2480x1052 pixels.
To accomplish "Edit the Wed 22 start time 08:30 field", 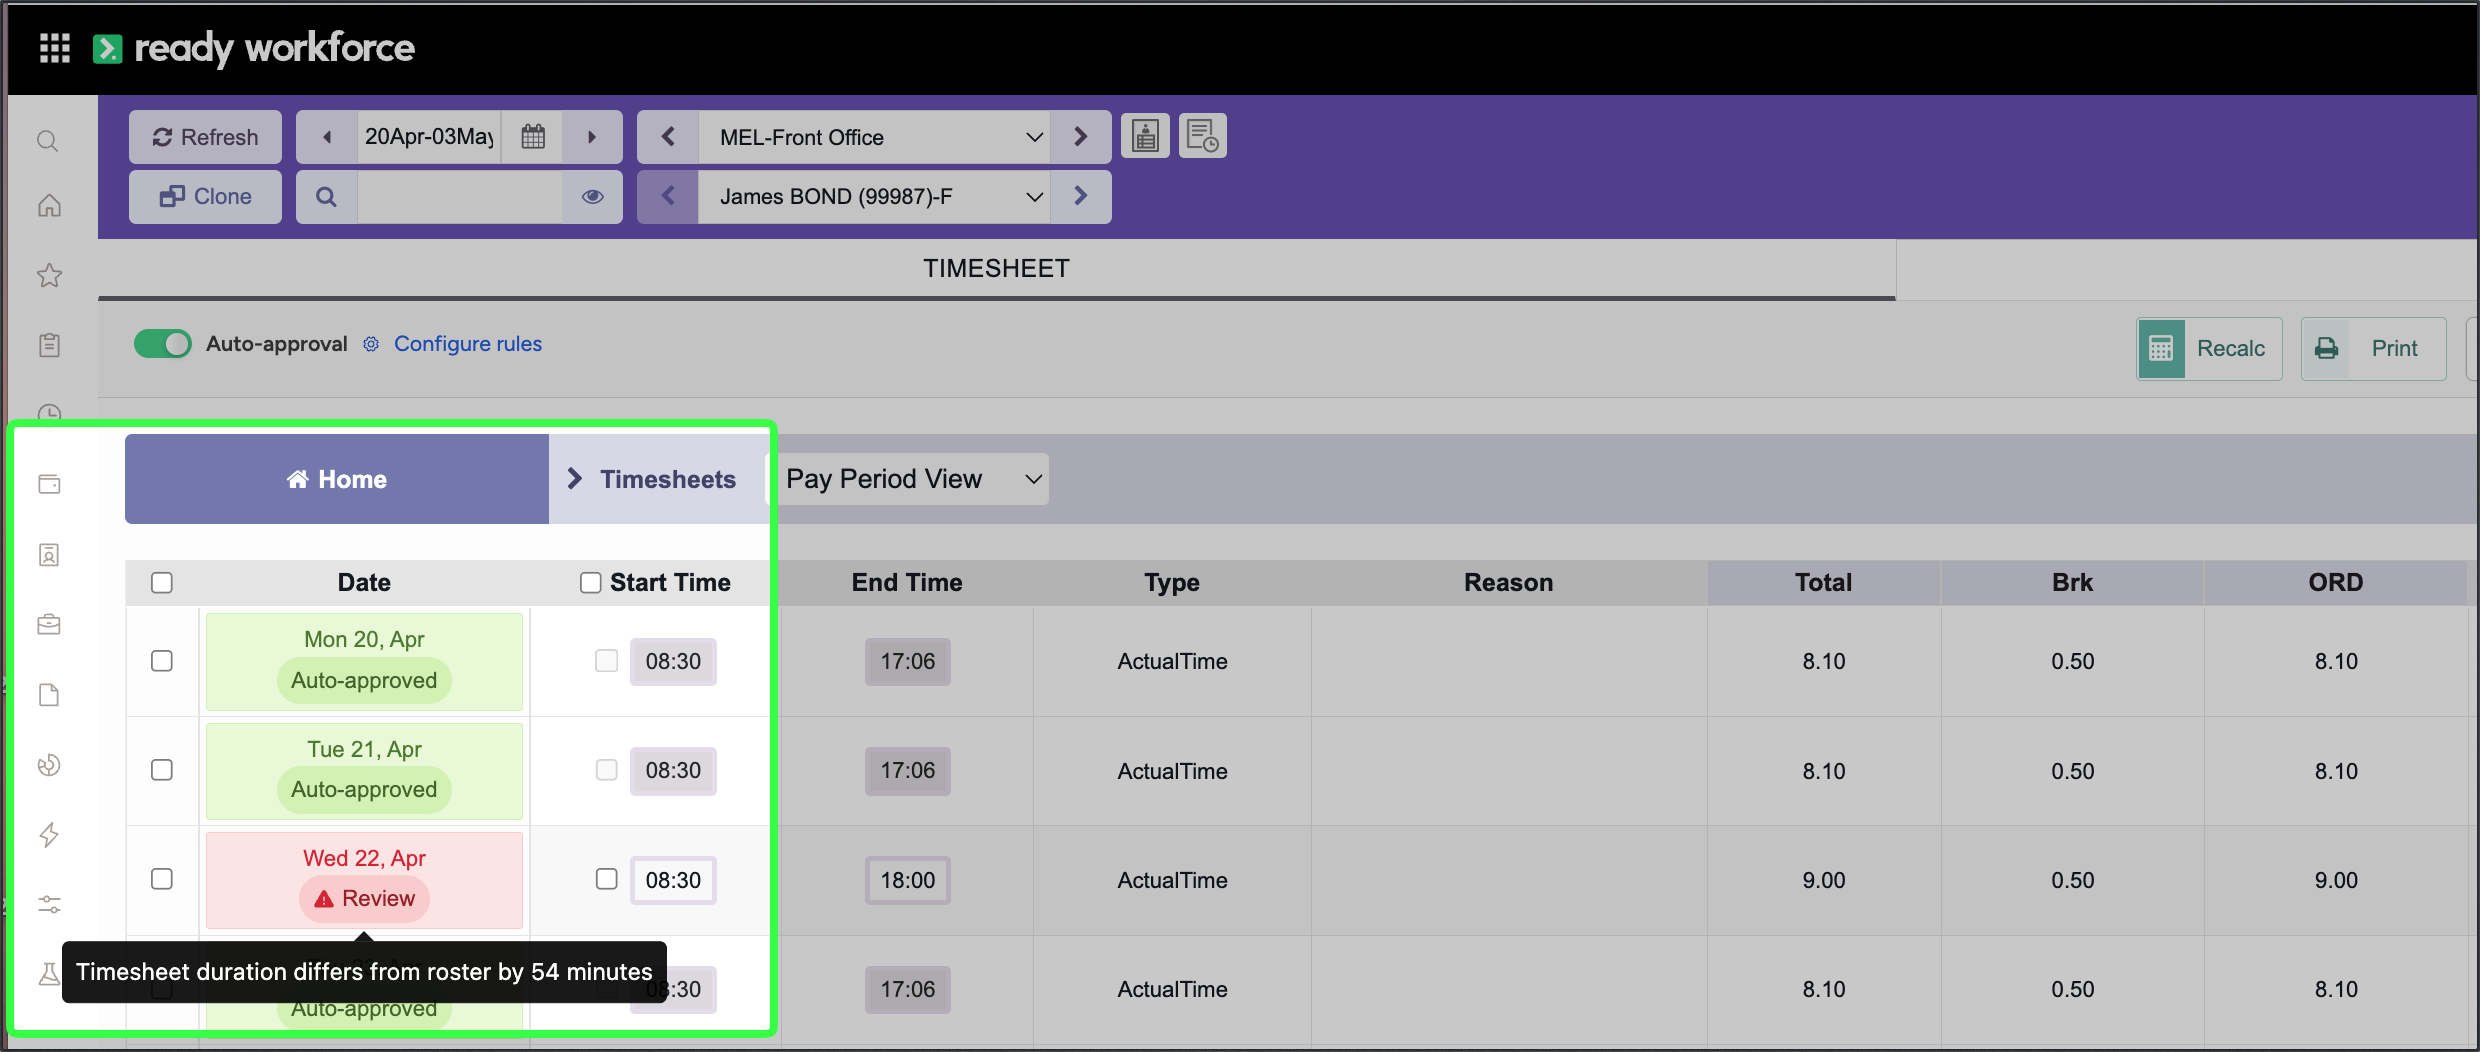I will (673, 880).
